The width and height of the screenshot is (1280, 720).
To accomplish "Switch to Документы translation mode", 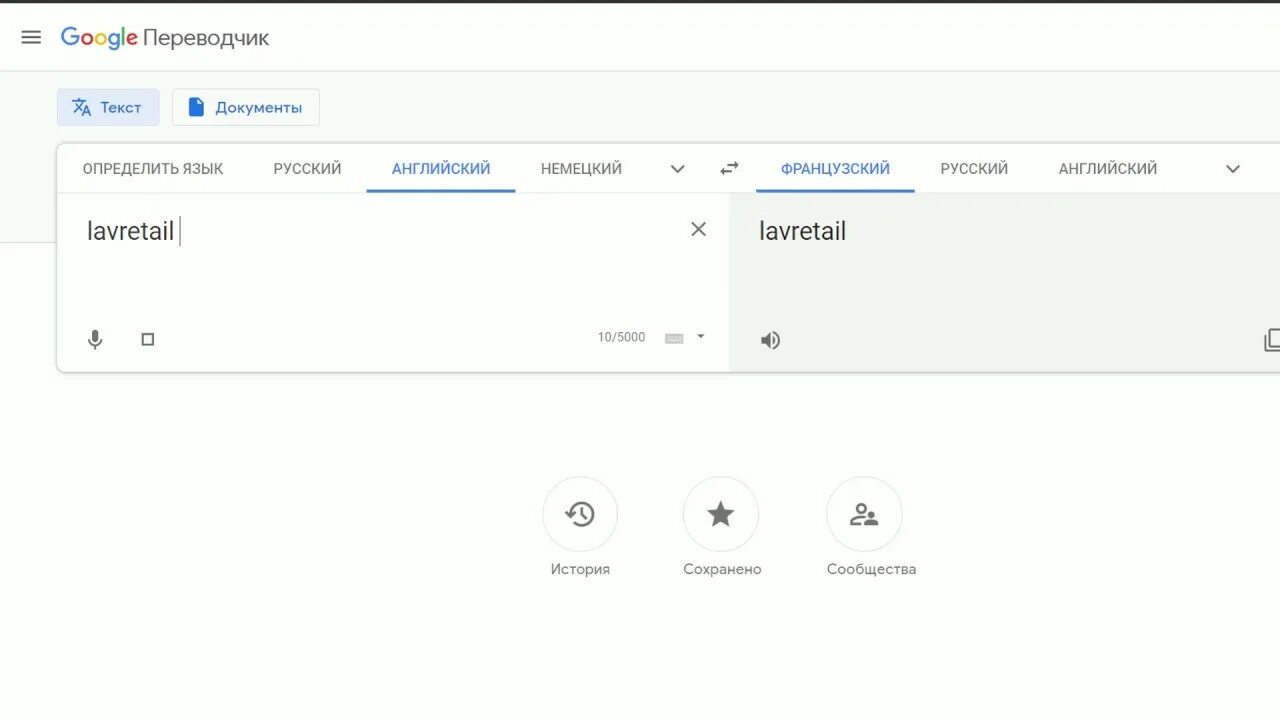I will click(246, 107).
